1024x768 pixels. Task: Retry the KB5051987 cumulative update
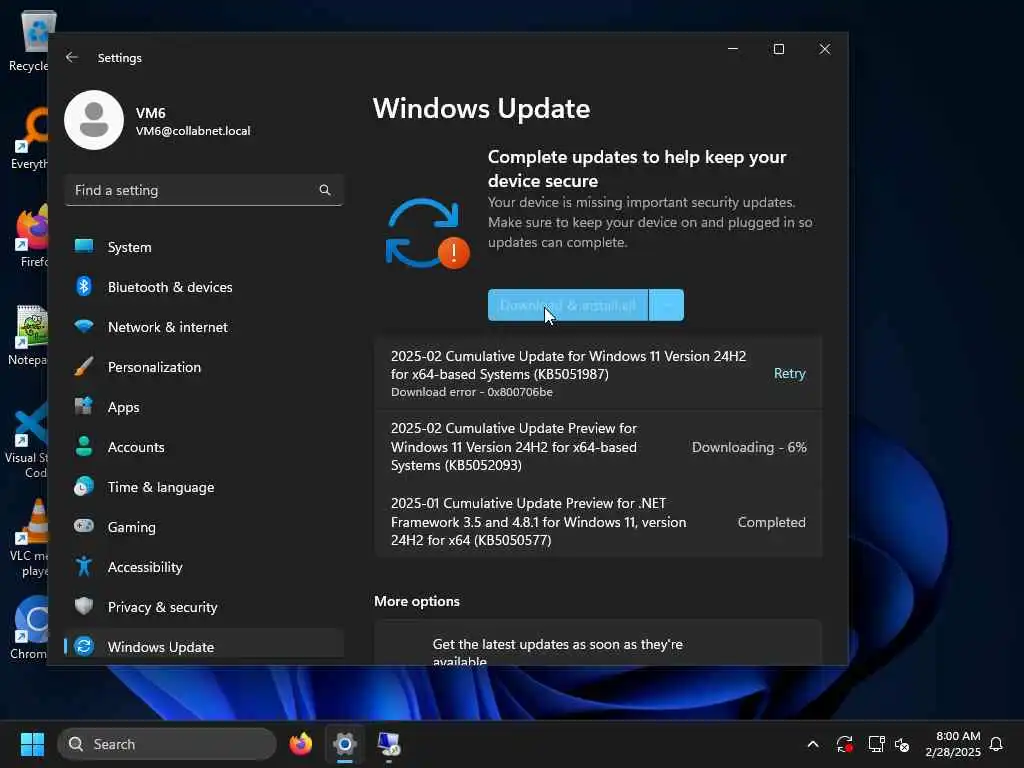coord(790,373)
